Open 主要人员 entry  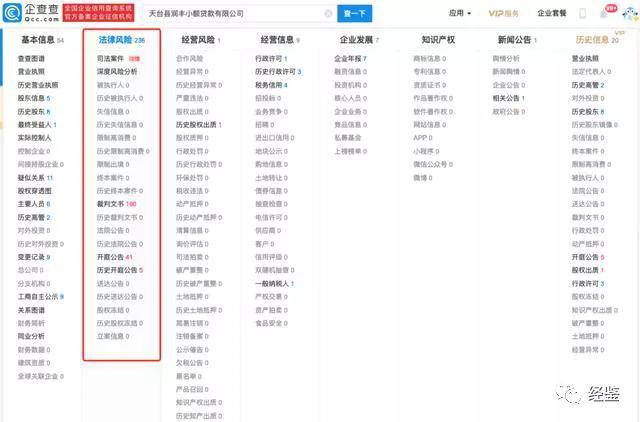pyautogui.click(x=34, y=204)
